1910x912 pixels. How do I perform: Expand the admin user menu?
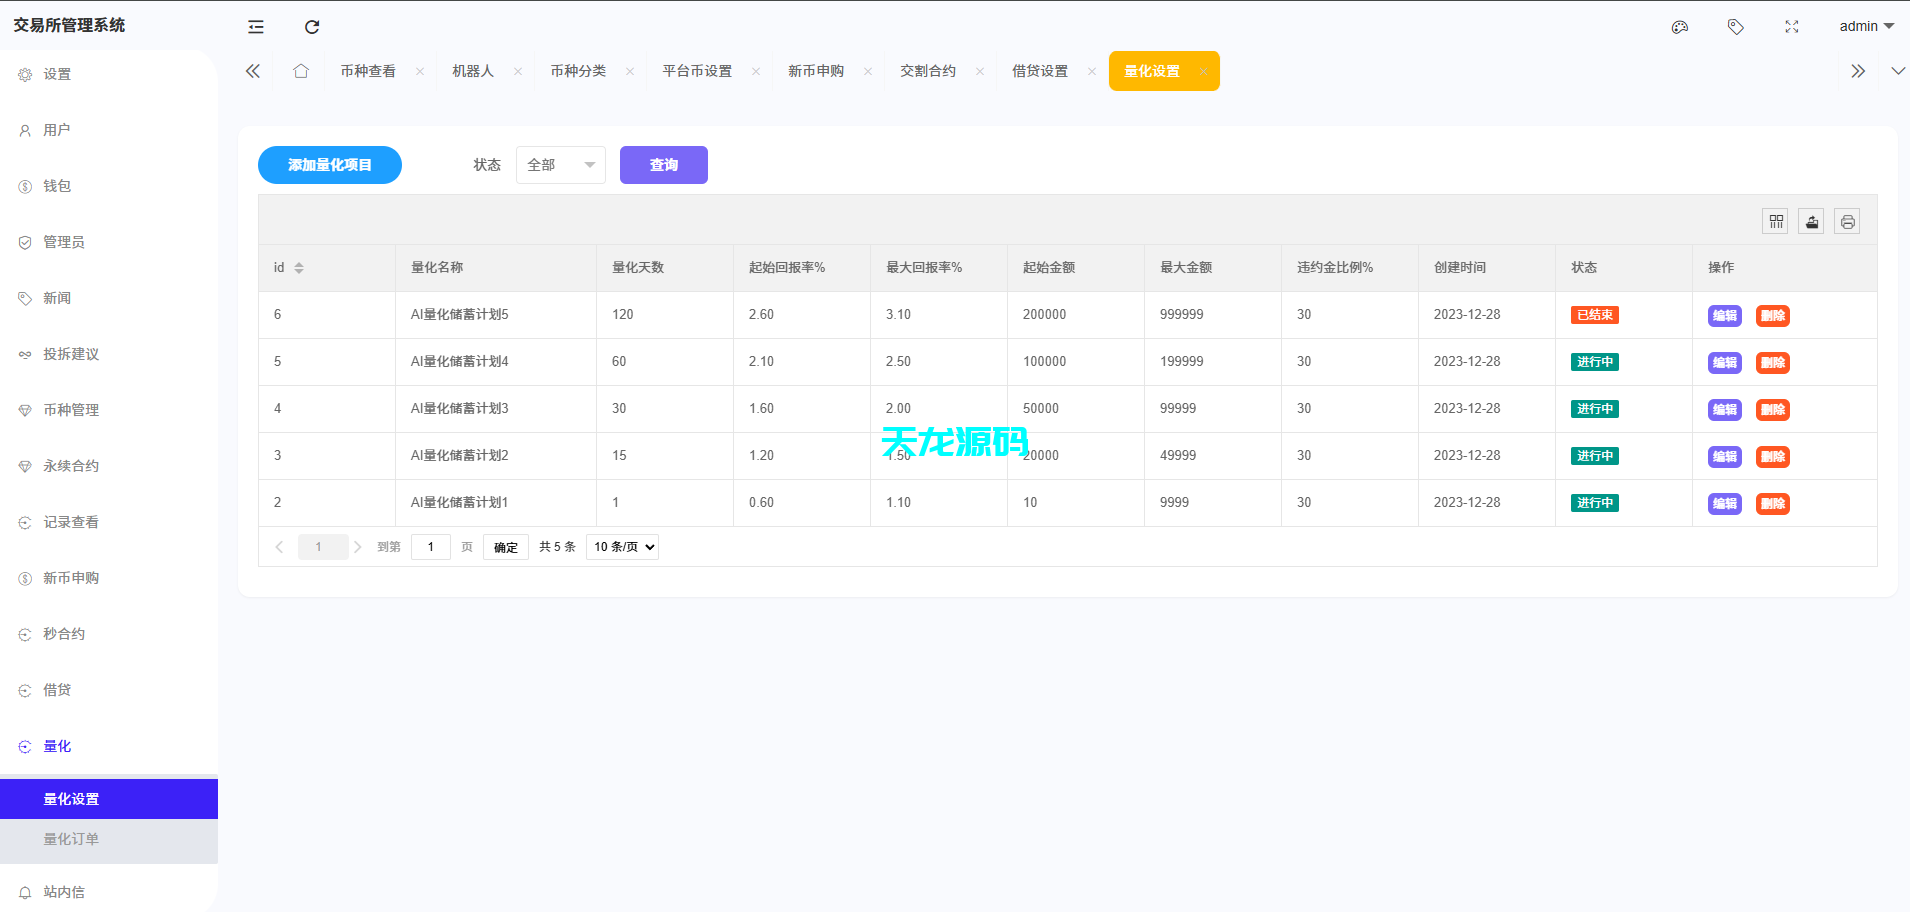click(x=1866, y=27)
